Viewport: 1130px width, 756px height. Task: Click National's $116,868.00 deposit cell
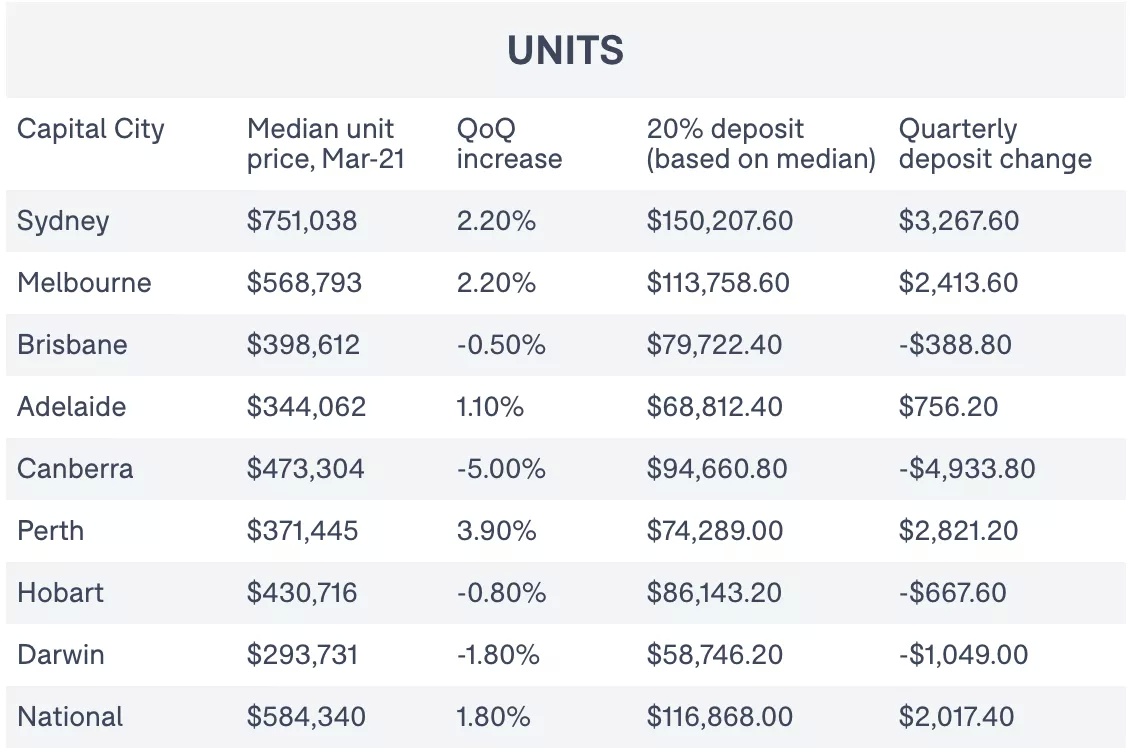click(719, 716)
